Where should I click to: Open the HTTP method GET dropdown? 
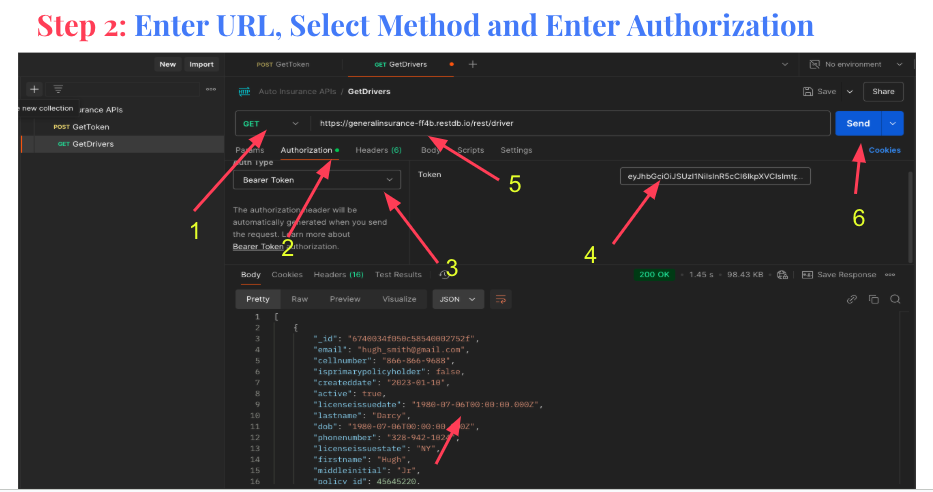coord(270,124)
